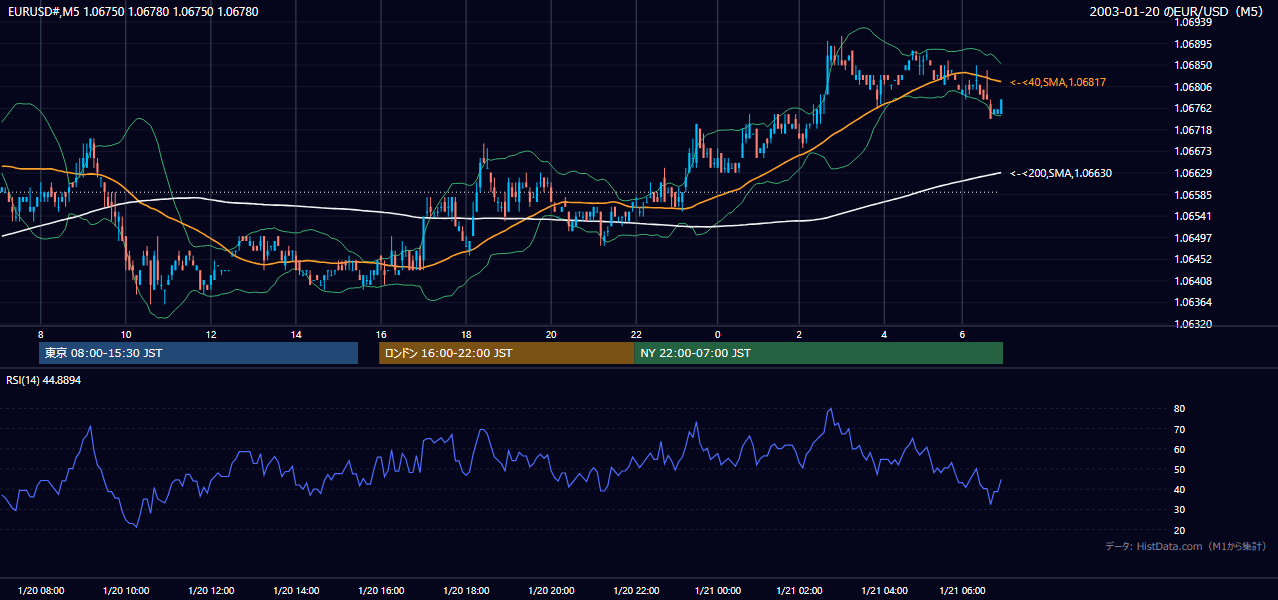This screenshot has width=1278, height=600.
Task: Click the 200 SMA 1.06630 label
Action: click(1061, 173)
